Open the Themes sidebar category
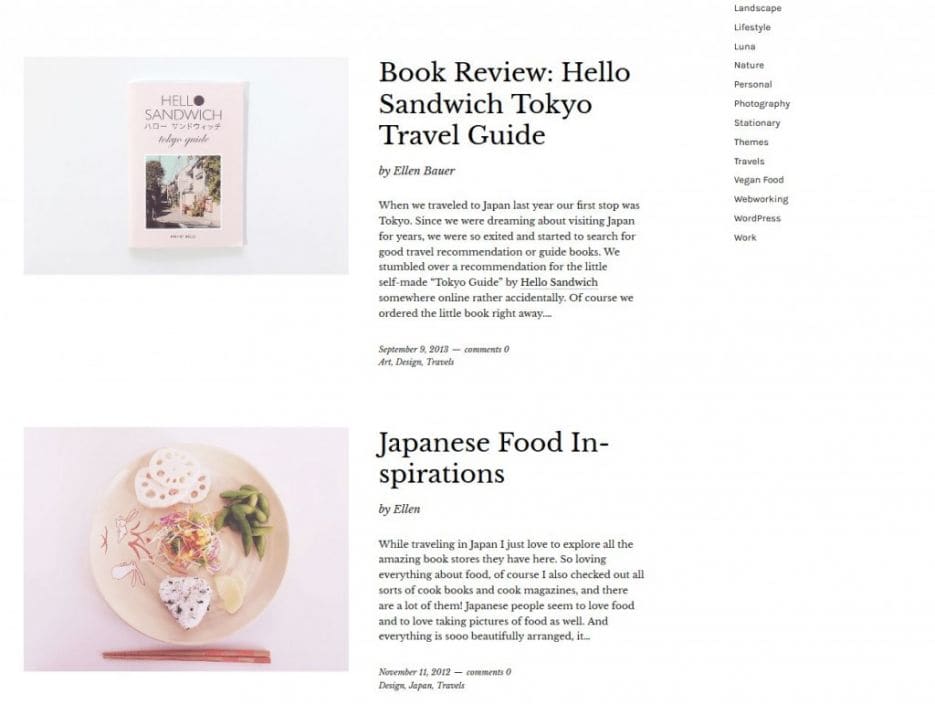 click(751, 142)
